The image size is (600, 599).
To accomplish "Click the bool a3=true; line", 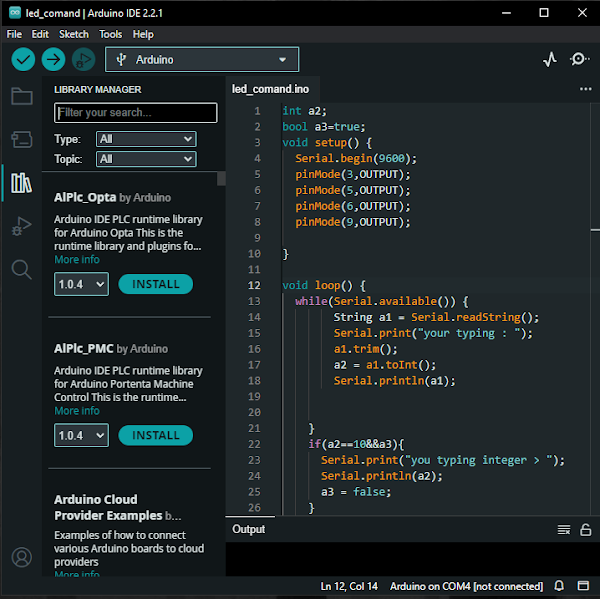I will click(x=324, y=127).
